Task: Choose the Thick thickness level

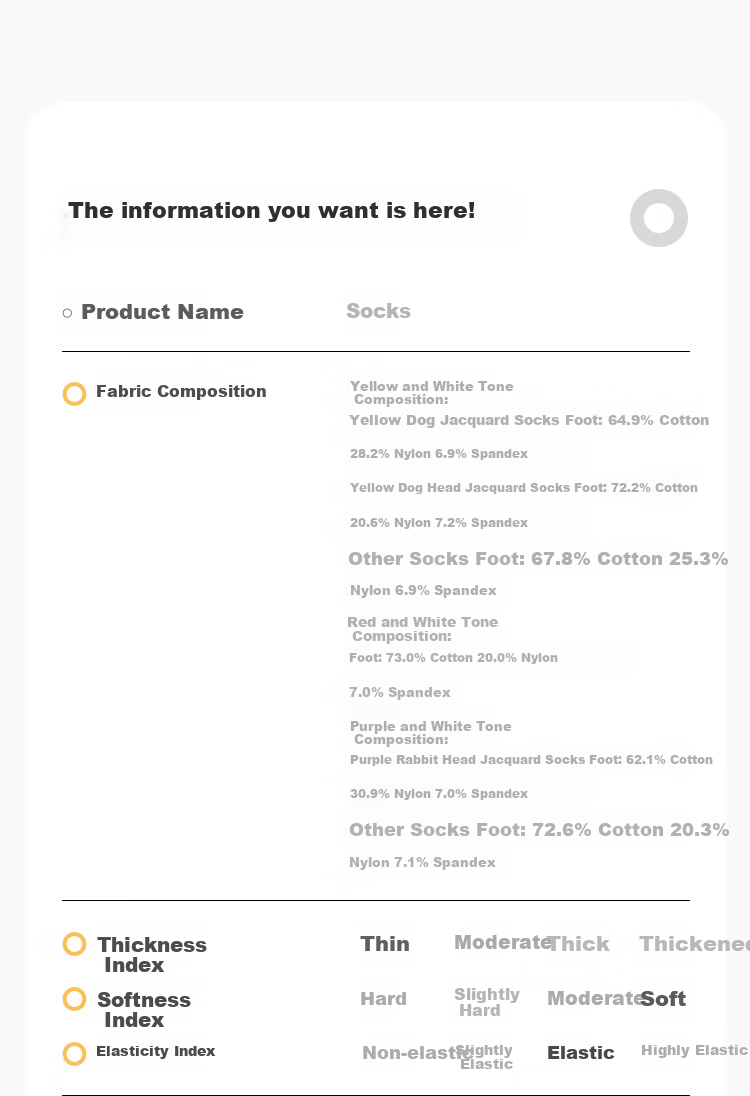Action: click(579, 944)
